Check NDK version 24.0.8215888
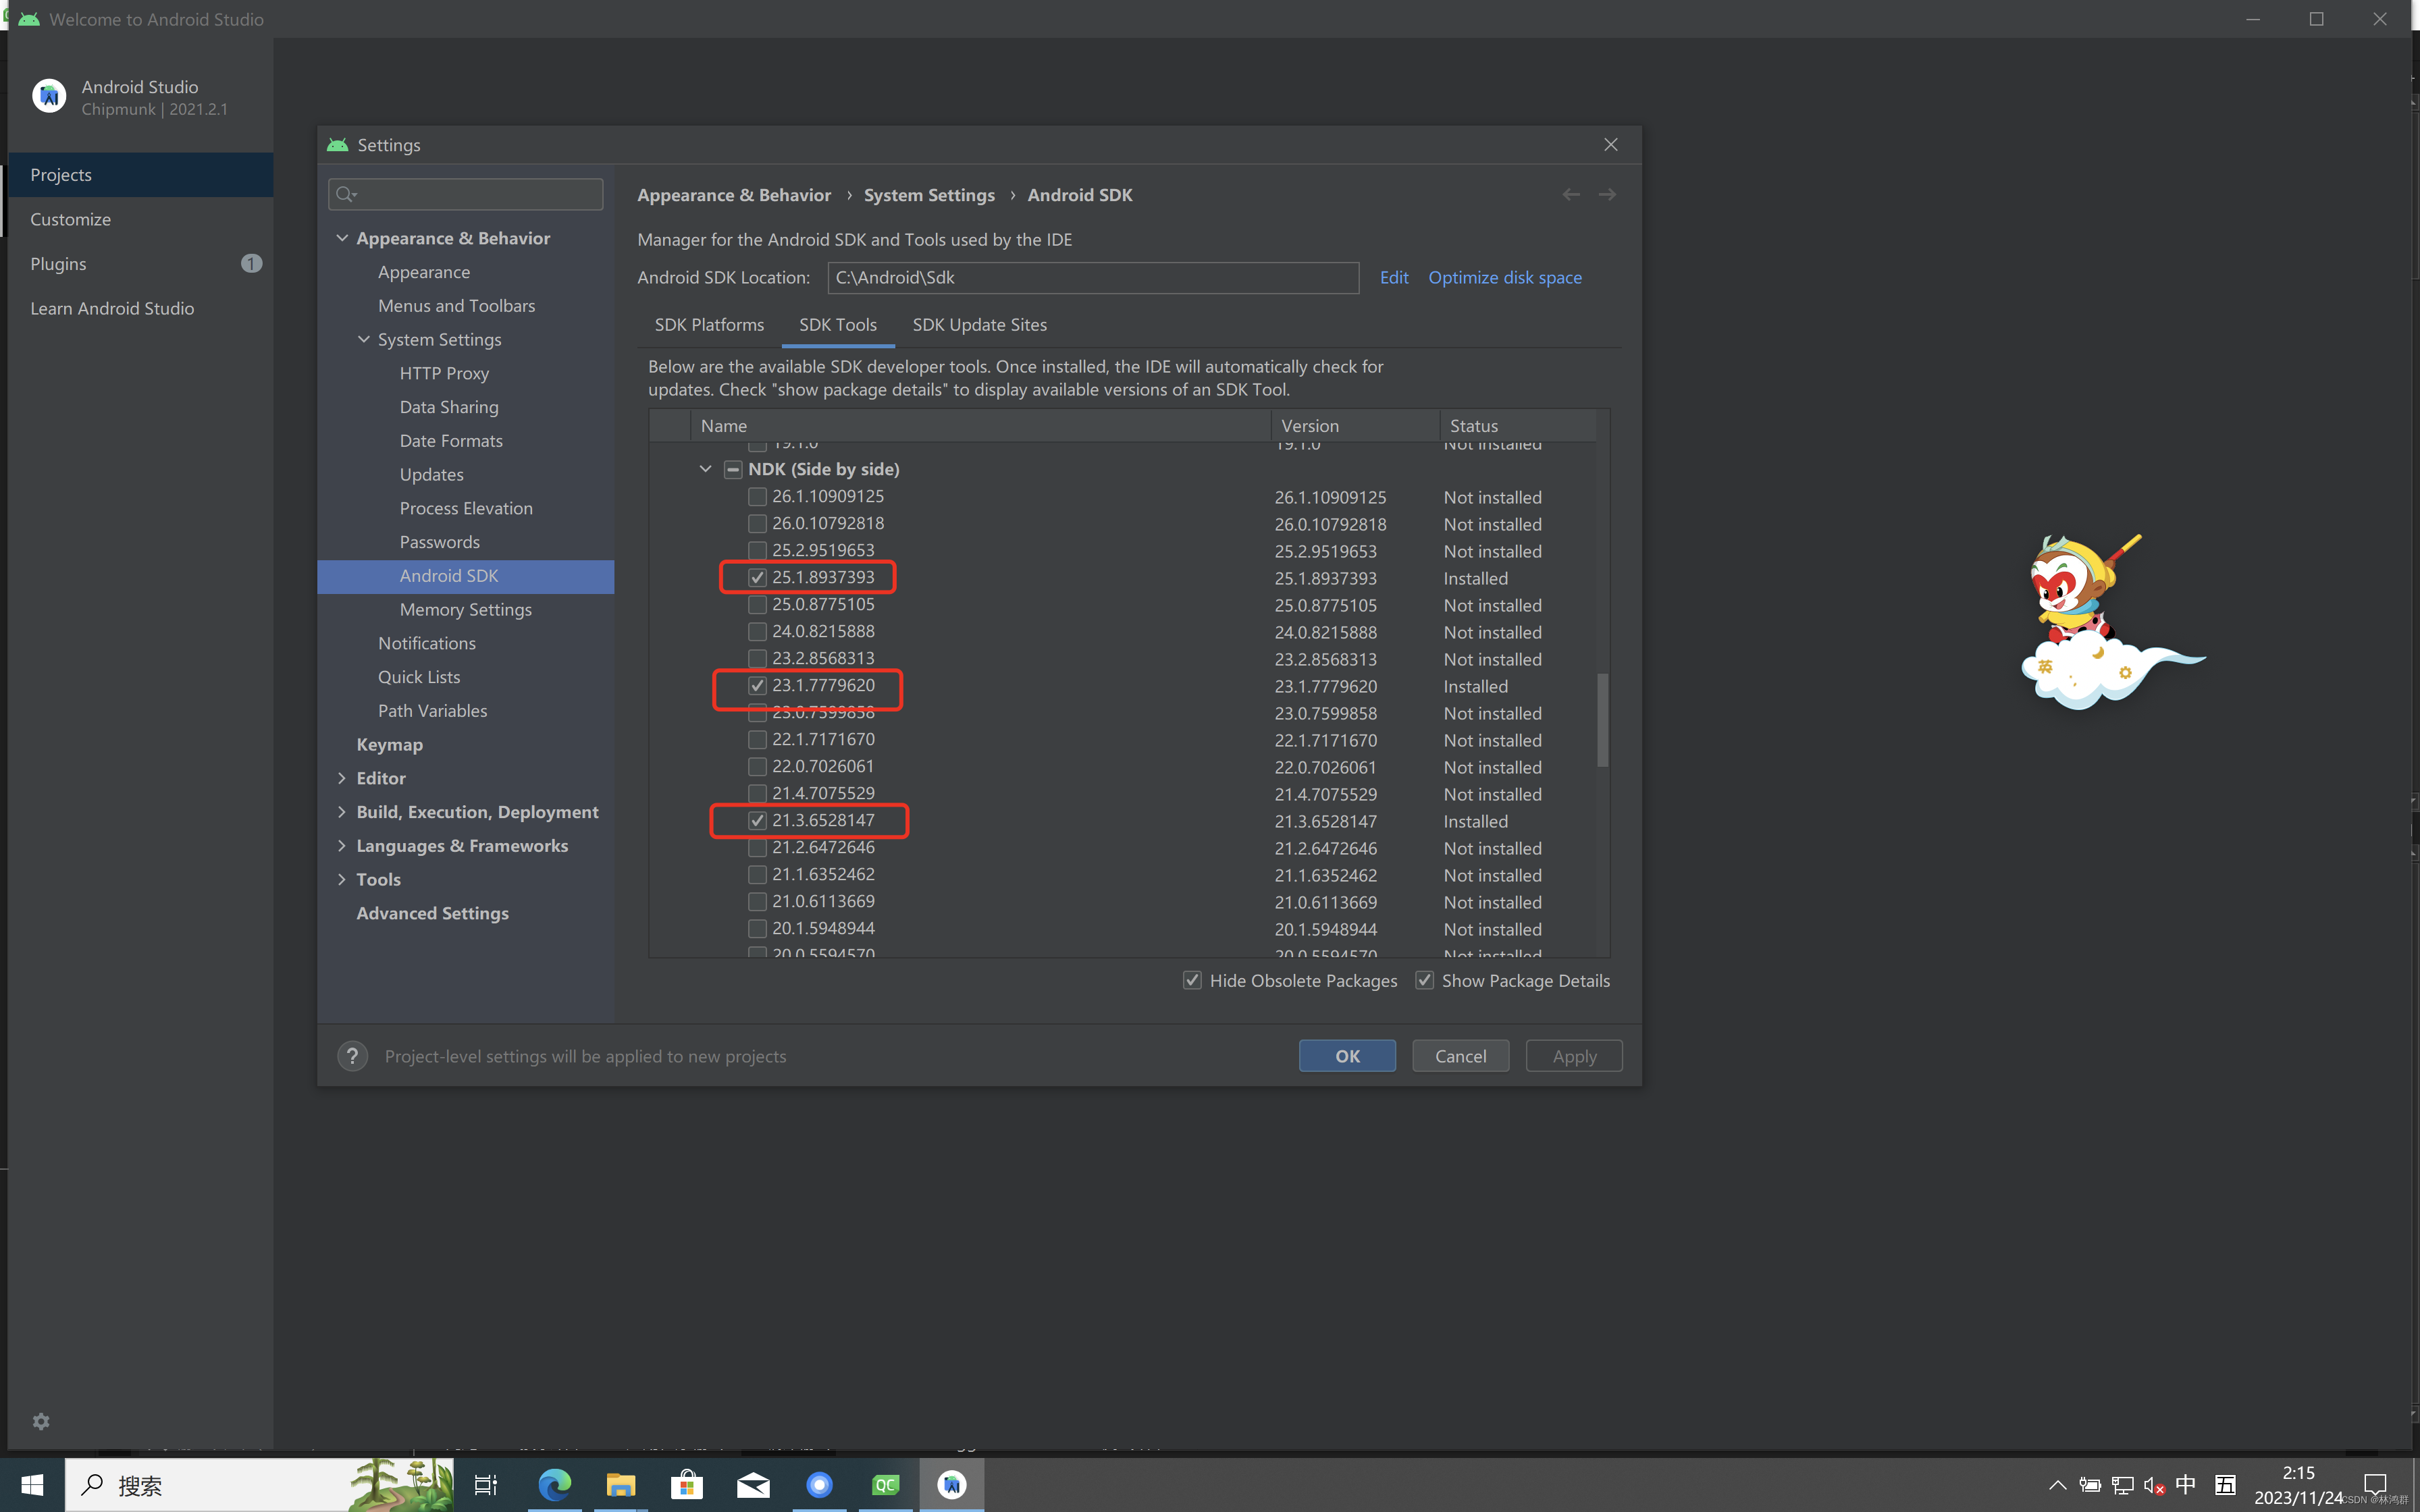Screen dimensions: 2420x1512 757,631
